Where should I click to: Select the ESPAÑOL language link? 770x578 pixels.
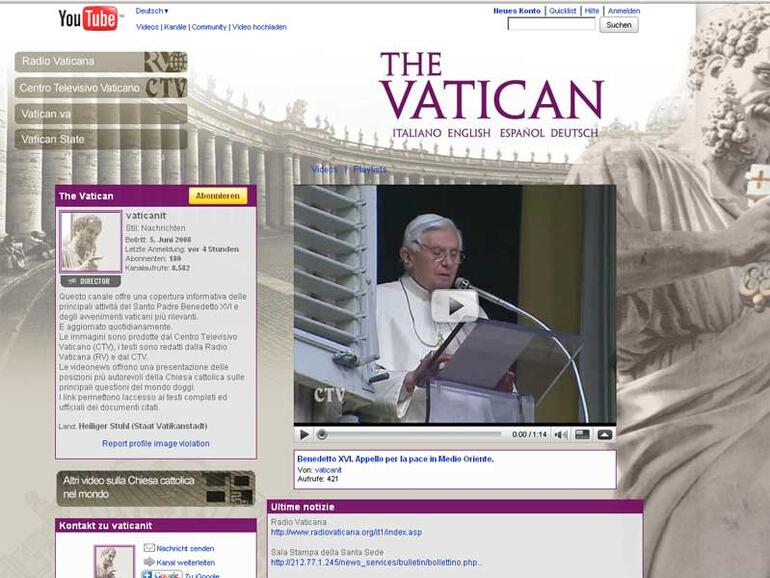[x=522, y=133]
